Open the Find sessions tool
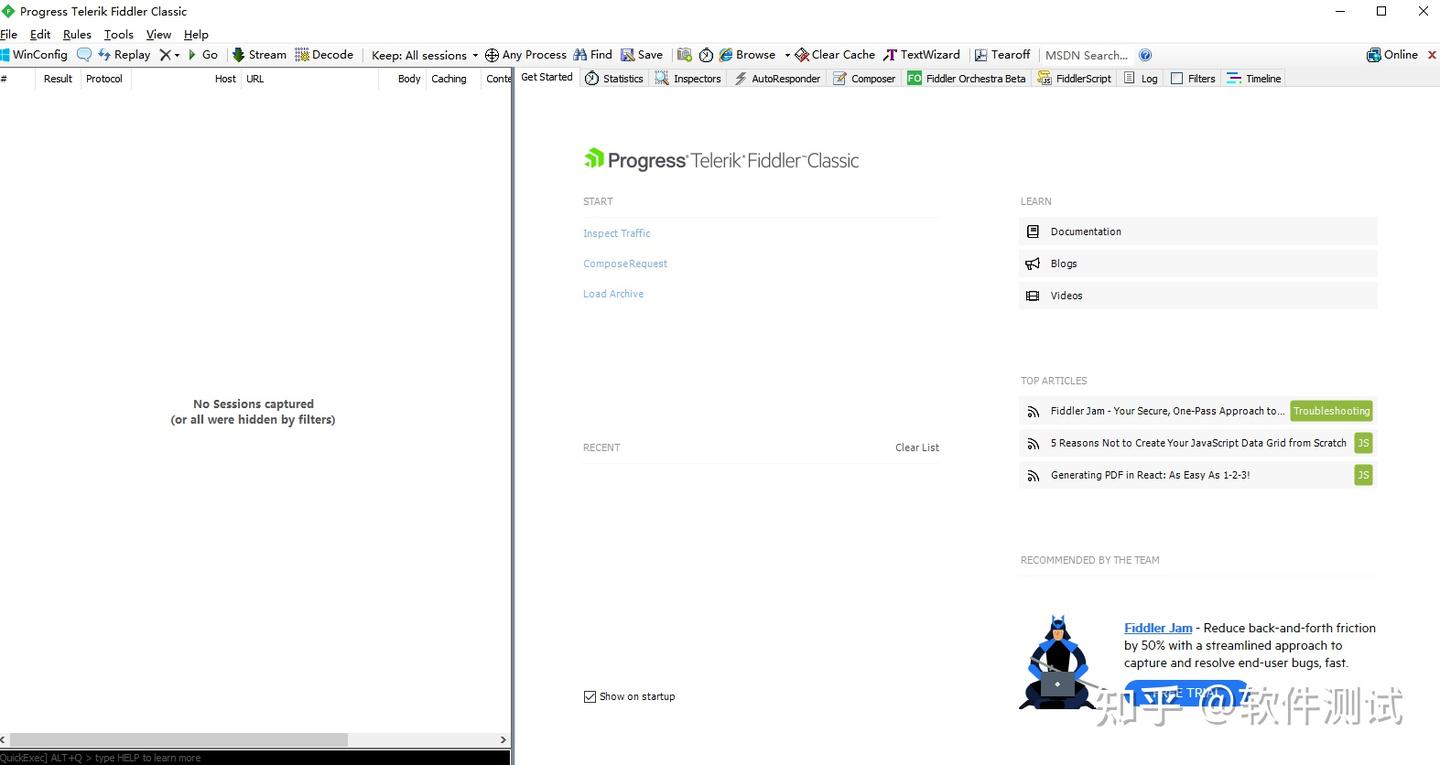 click(593, 55)
